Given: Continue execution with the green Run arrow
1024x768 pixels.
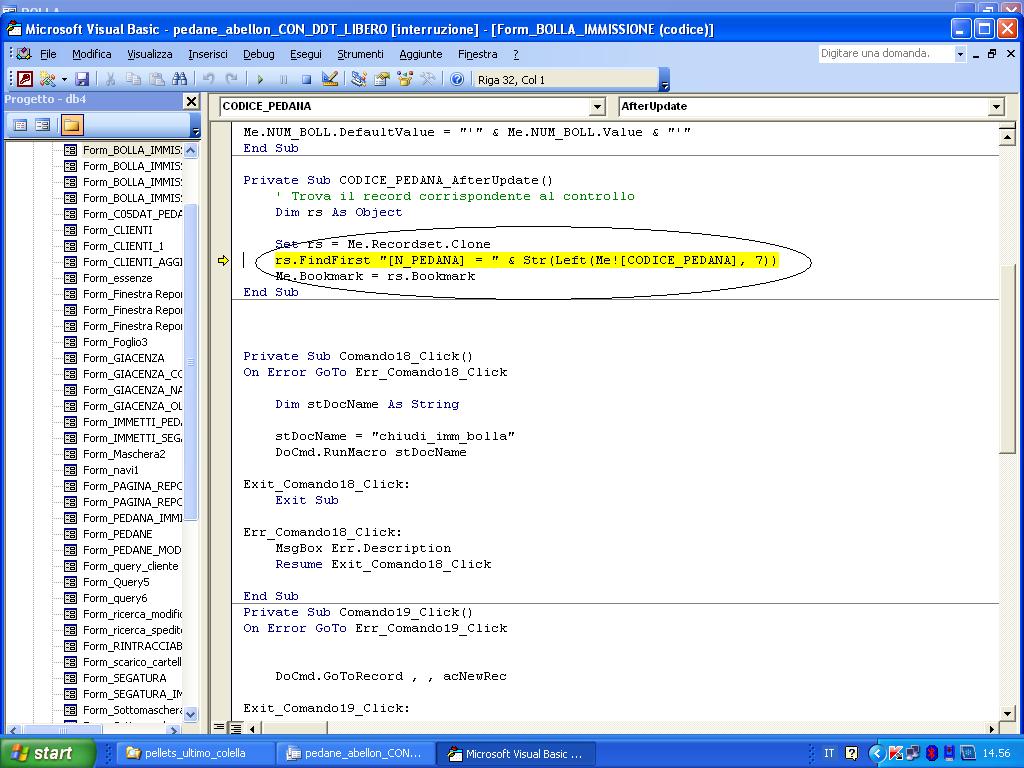Looking at the screenshot, I should (261, 79).
